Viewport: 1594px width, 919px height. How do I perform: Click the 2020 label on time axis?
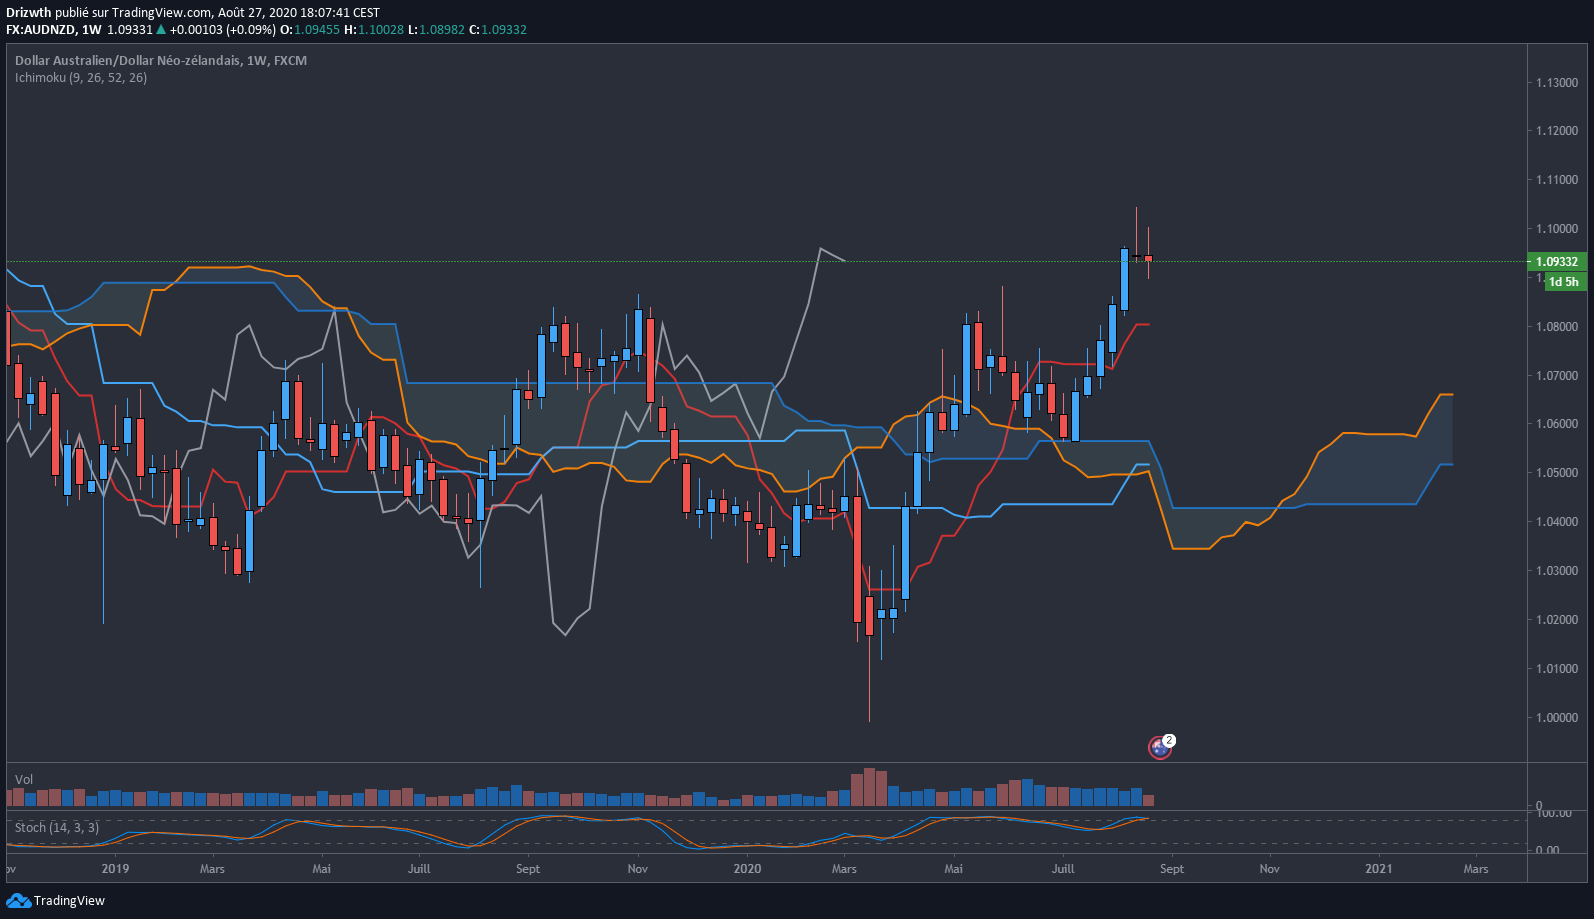tap(747, 869)
